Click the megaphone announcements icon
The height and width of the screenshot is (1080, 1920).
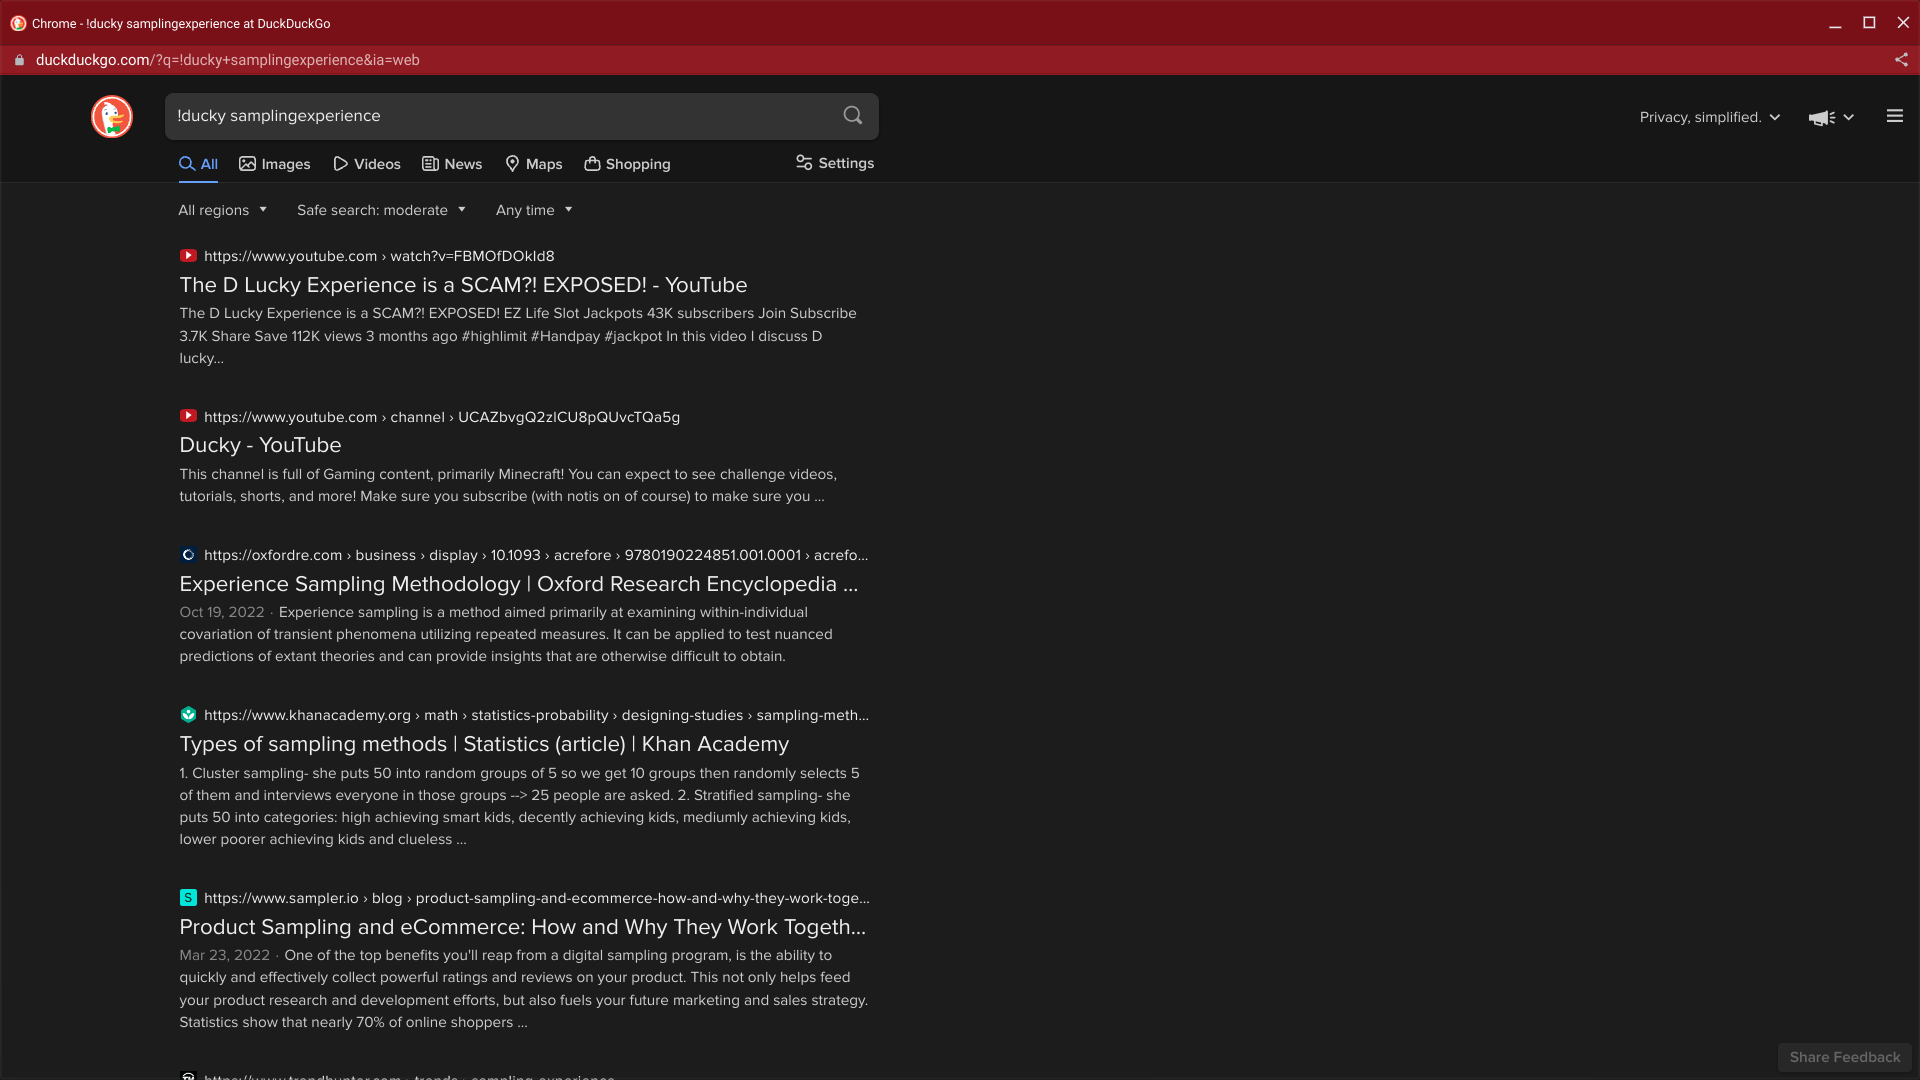pos(1821,118)
